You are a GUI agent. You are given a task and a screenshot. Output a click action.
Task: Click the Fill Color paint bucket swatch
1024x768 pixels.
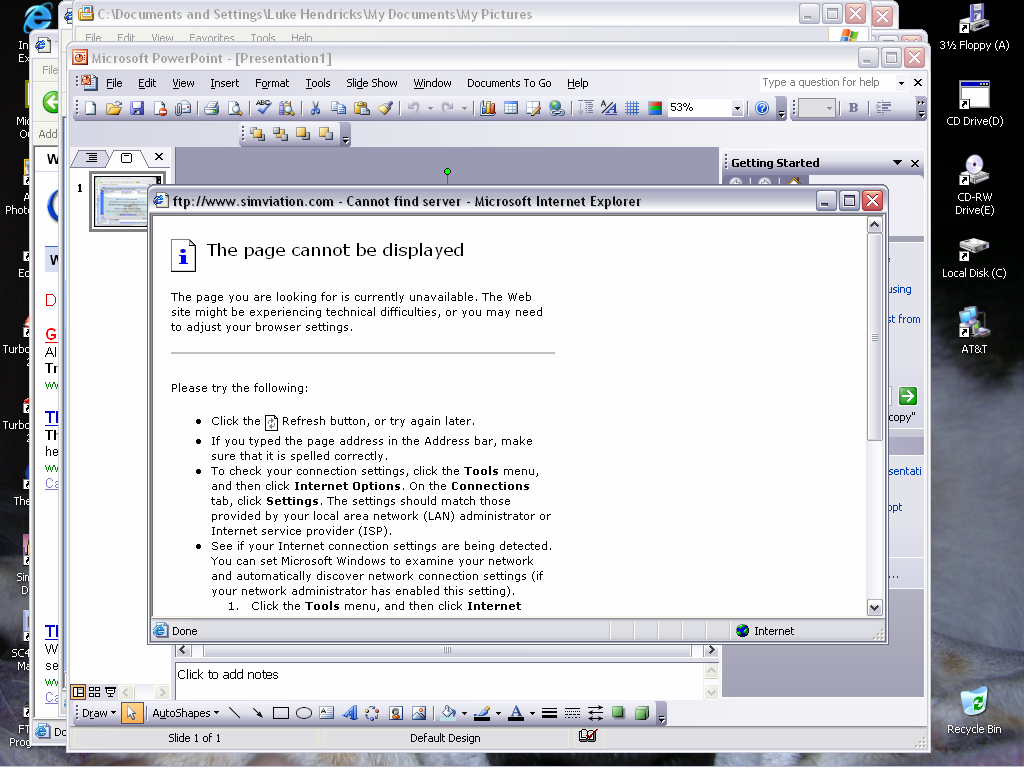click(449, 713)
